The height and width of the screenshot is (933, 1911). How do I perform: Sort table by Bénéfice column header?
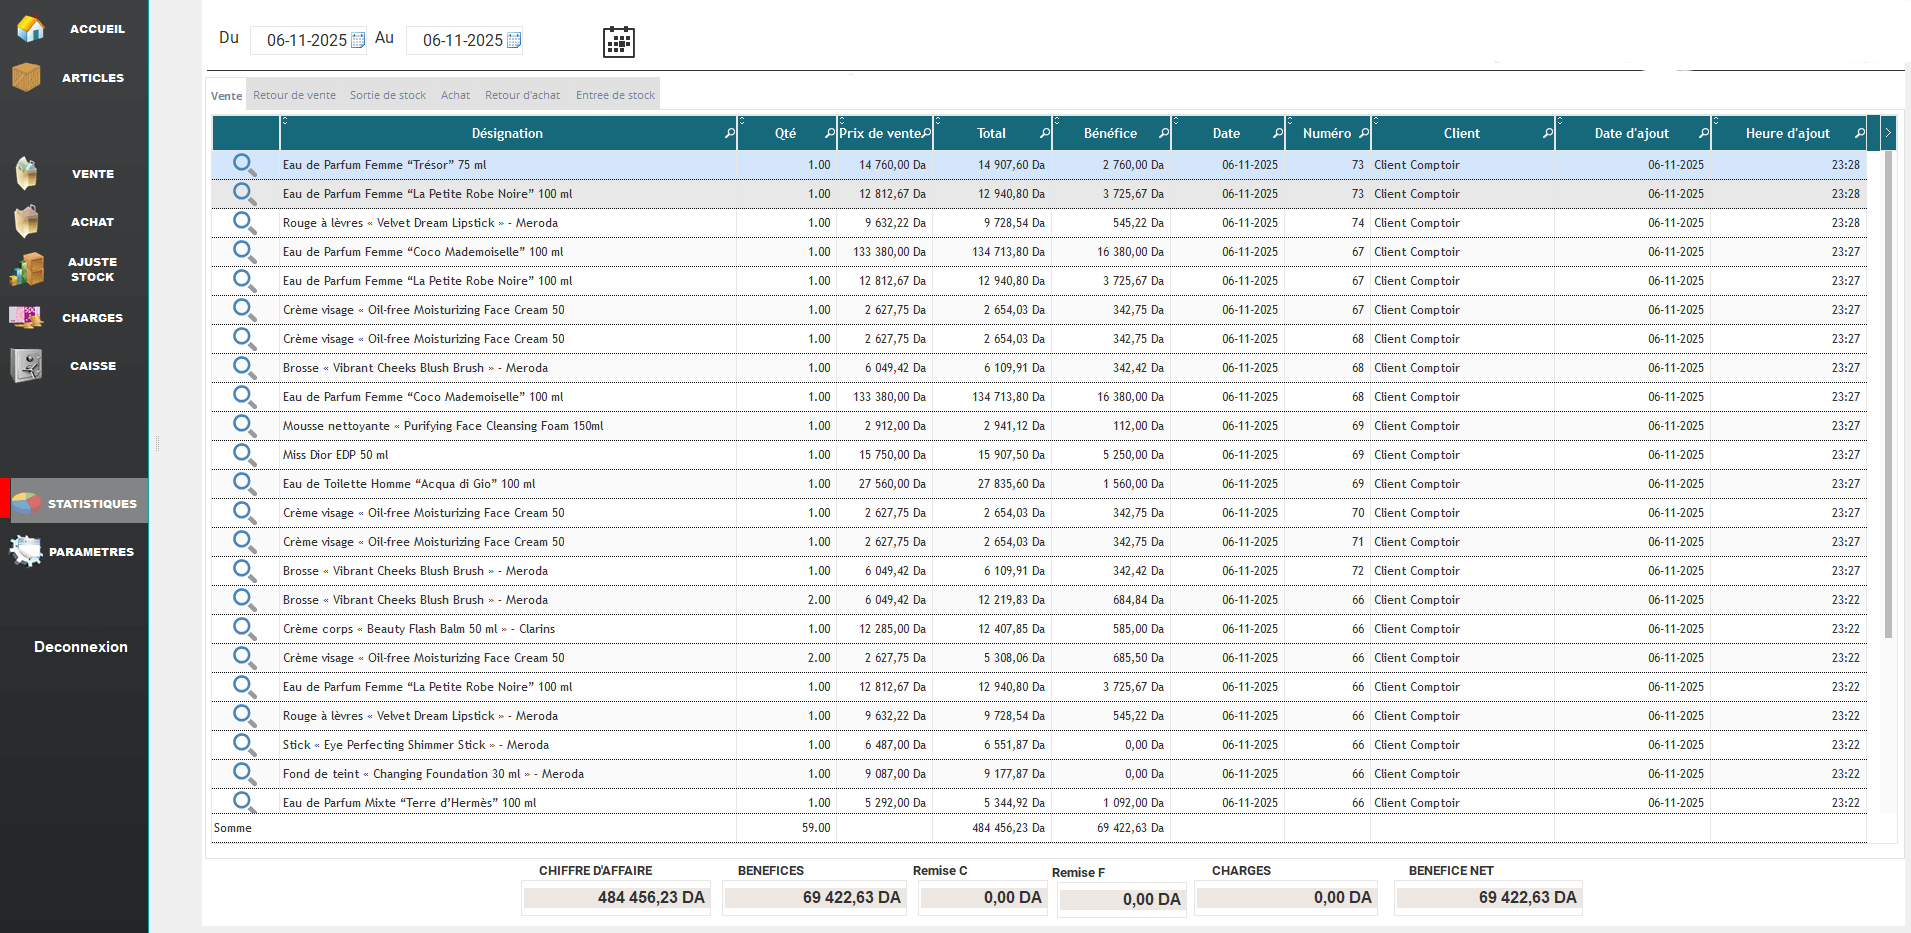point(1110,133)
